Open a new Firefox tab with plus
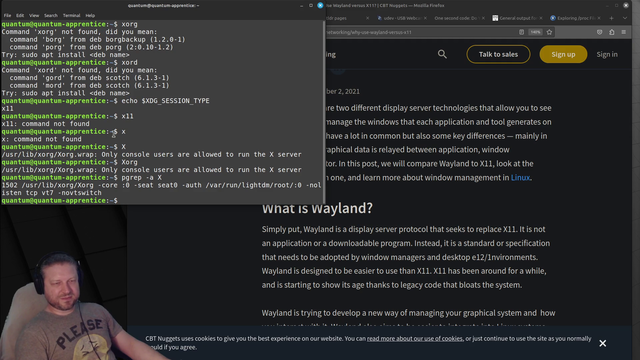Image resolution: width=640 pixels, height=360 pixels. [611, 18]
